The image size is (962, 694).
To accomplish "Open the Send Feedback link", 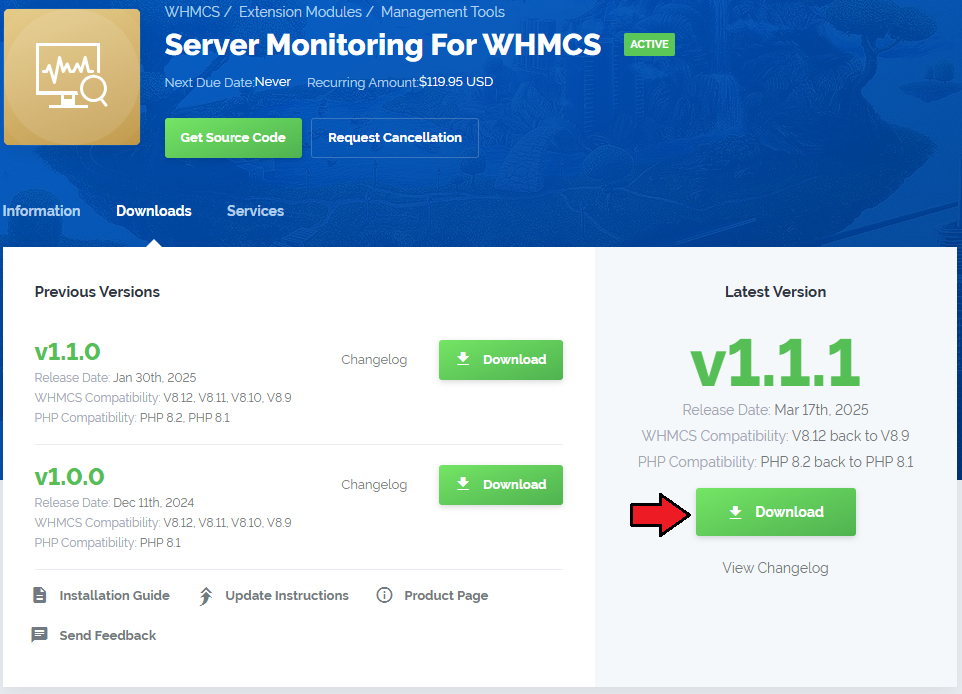I will tap(107, 635).
